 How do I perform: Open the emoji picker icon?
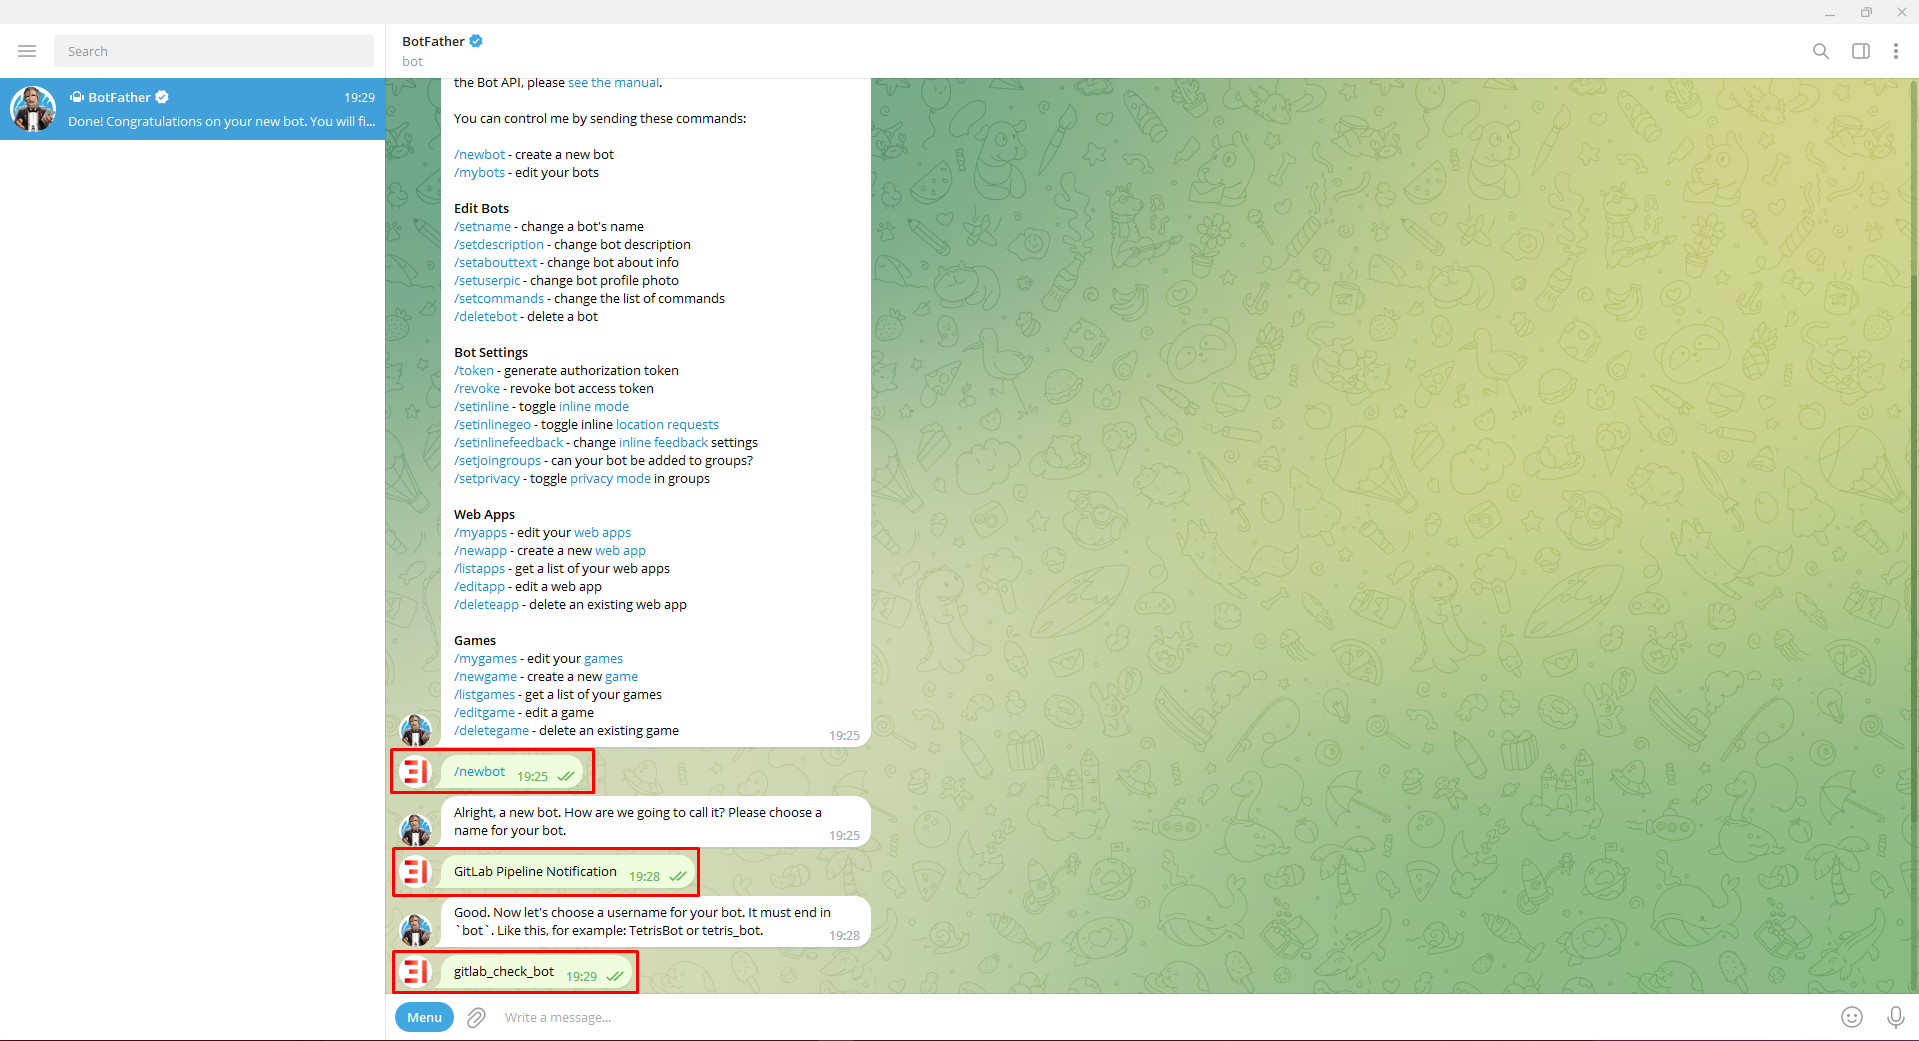coord(1852,1017)
